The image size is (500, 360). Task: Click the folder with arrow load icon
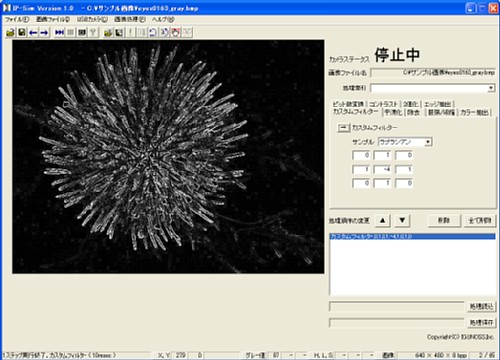pos(108,32)
